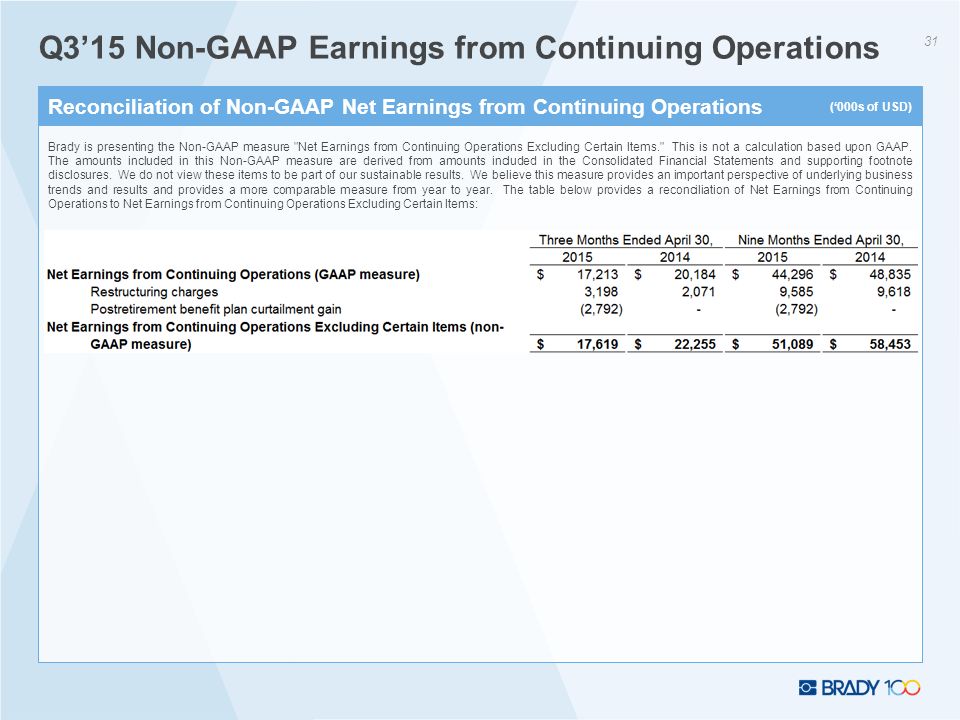Viewport: 960px width, 720px height.
Task: Click slide page number 31
Action: pos(931,41)
